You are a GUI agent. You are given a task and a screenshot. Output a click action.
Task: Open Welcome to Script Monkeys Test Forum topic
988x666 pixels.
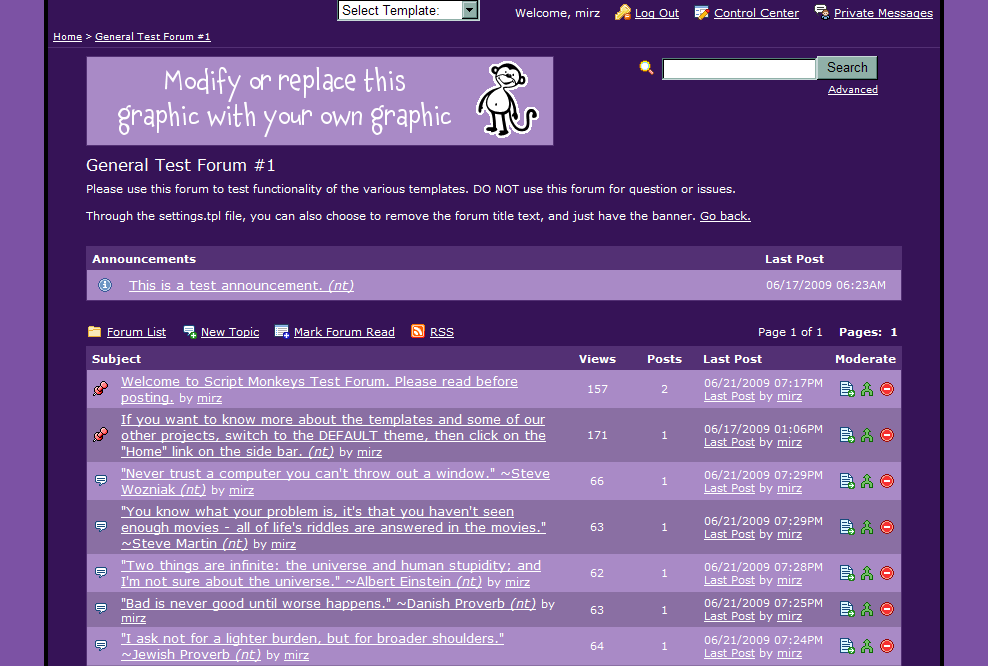click(x=319, y=389)
